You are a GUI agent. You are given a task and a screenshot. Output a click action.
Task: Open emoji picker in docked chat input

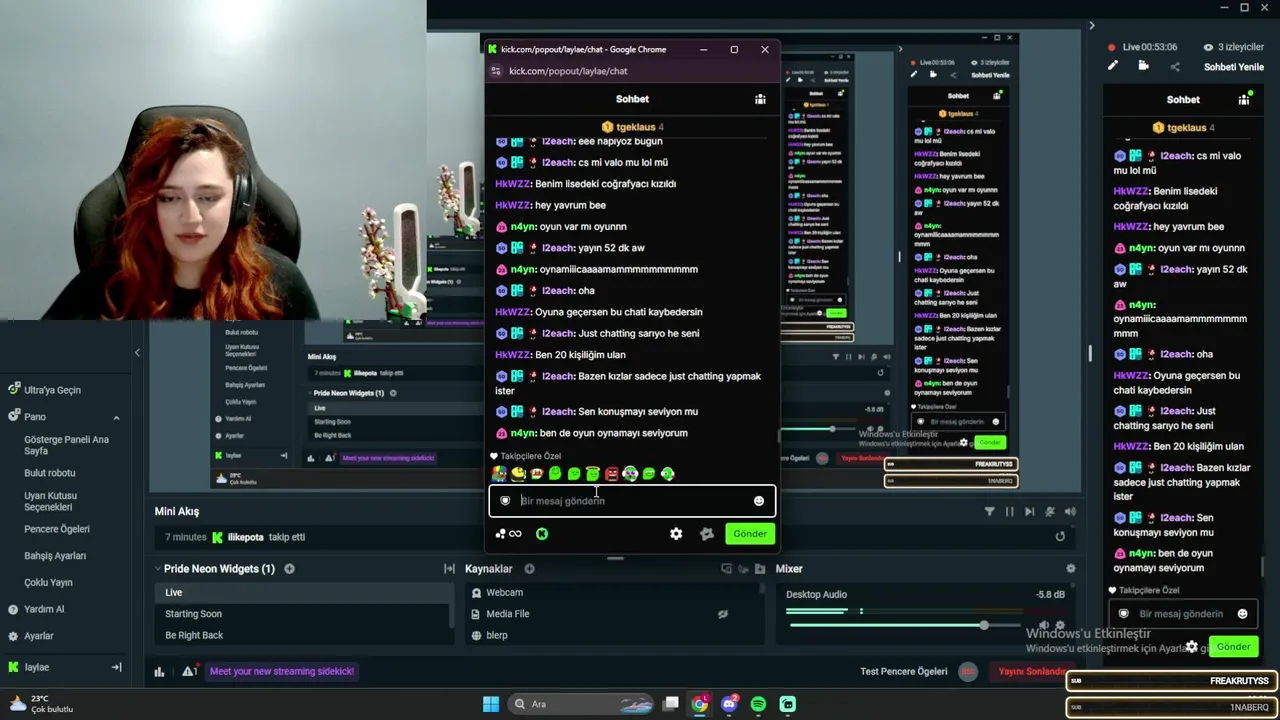pyautogui.click(x=1242, y=614)
